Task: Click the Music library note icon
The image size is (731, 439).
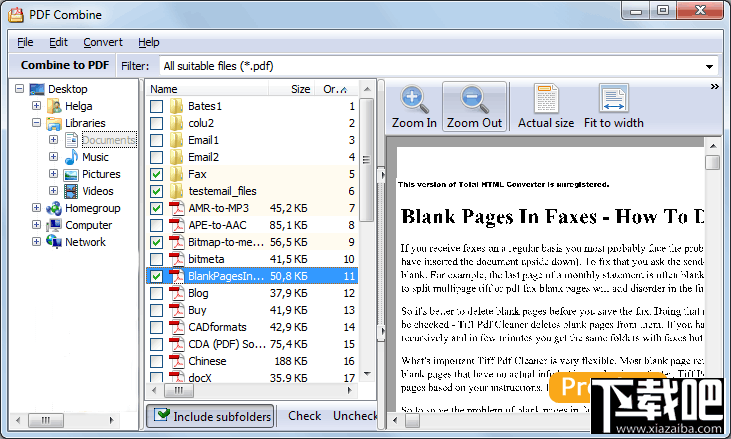Action: (x=71, y=158)
